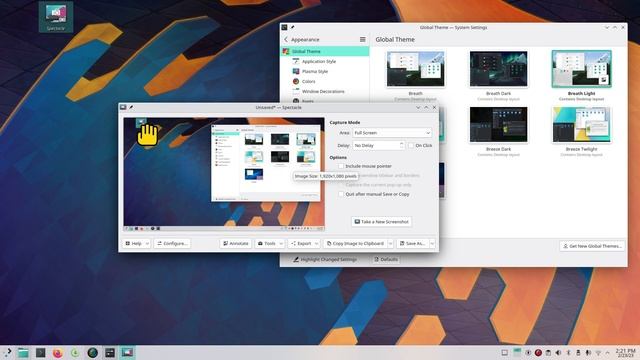Open the network Wi-Fi tray icon

coord(598,353)
